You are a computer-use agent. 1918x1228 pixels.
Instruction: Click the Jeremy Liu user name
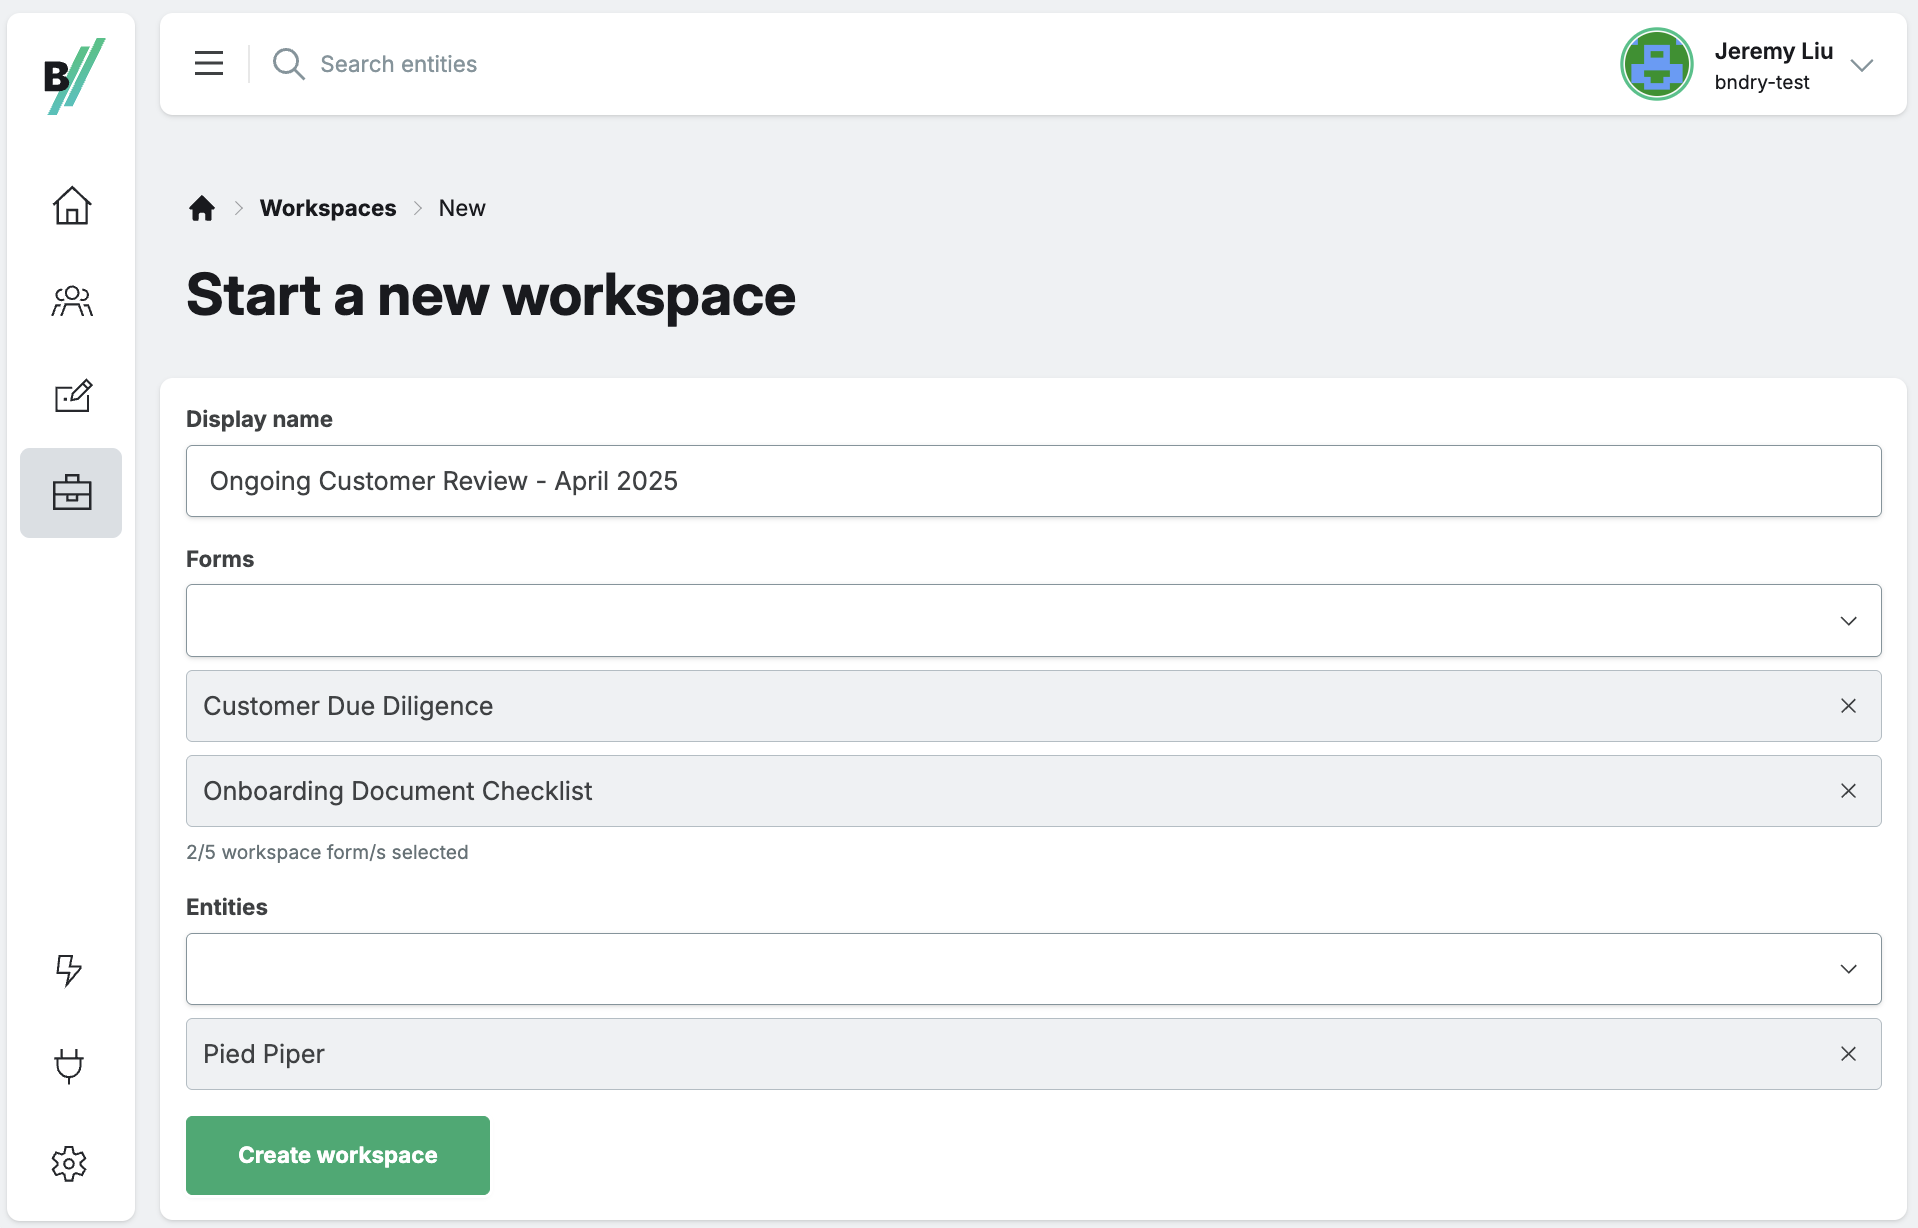coord(1773,51)
